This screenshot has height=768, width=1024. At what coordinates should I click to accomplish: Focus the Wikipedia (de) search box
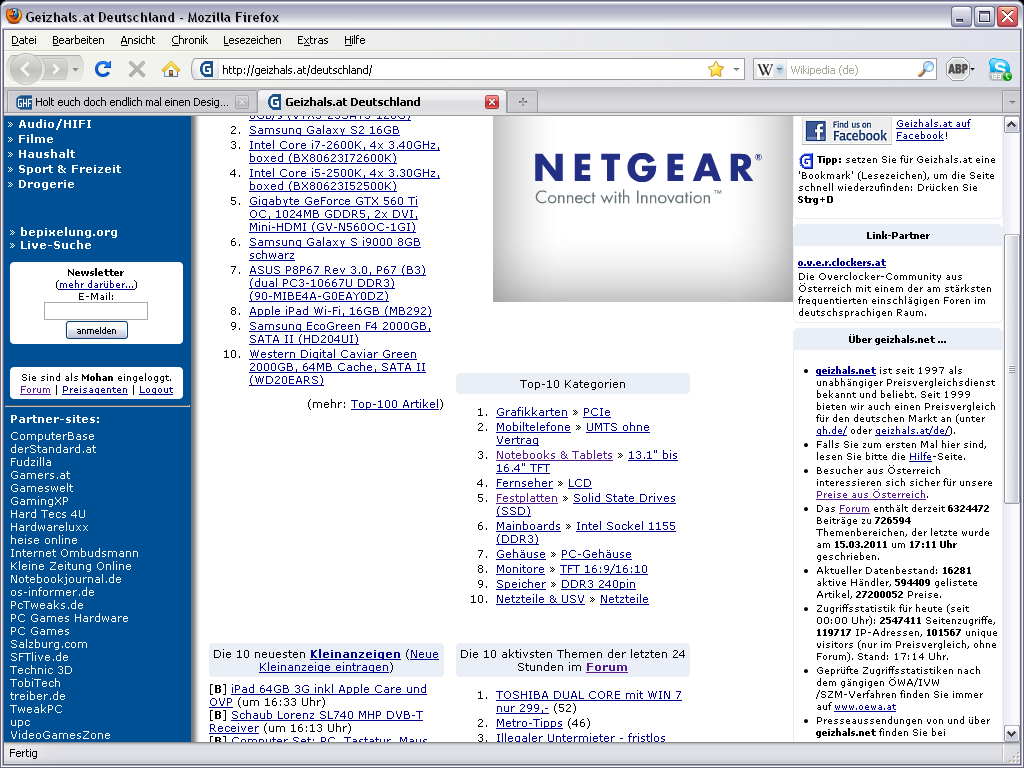click(x=851, y=69)
